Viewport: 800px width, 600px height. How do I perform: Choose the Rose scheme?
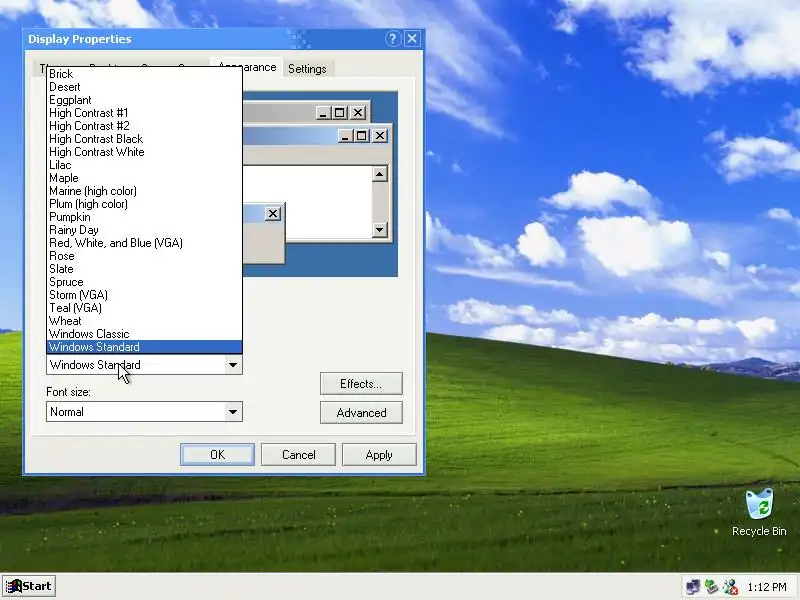pos(144,256)
